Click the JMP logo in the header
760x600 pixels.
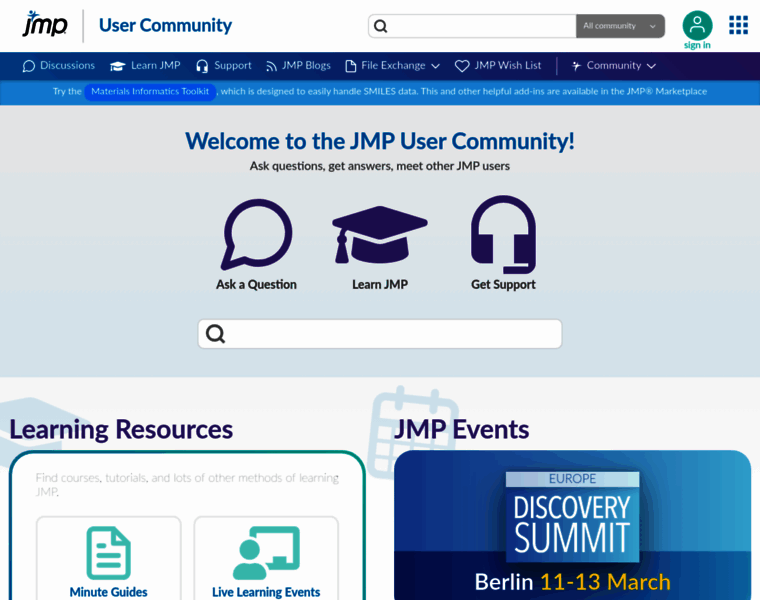(x=45, y=24)
